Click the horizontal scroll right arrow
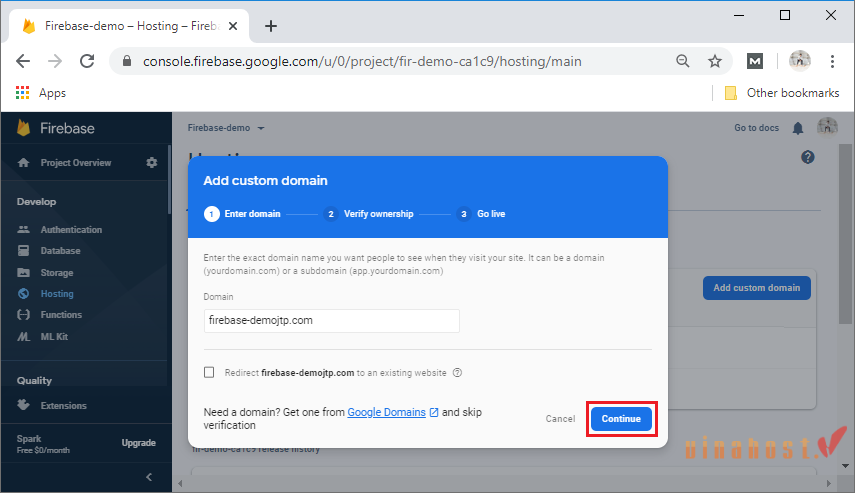 pos(829,484)
